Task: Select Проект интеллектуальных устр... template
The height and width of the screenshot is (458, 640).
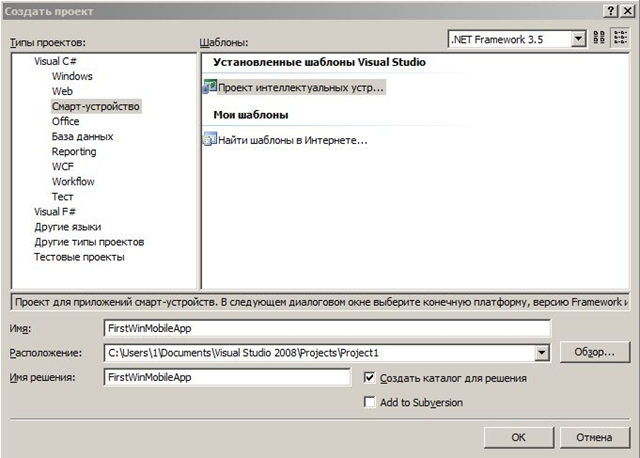Action: point(301,87)
